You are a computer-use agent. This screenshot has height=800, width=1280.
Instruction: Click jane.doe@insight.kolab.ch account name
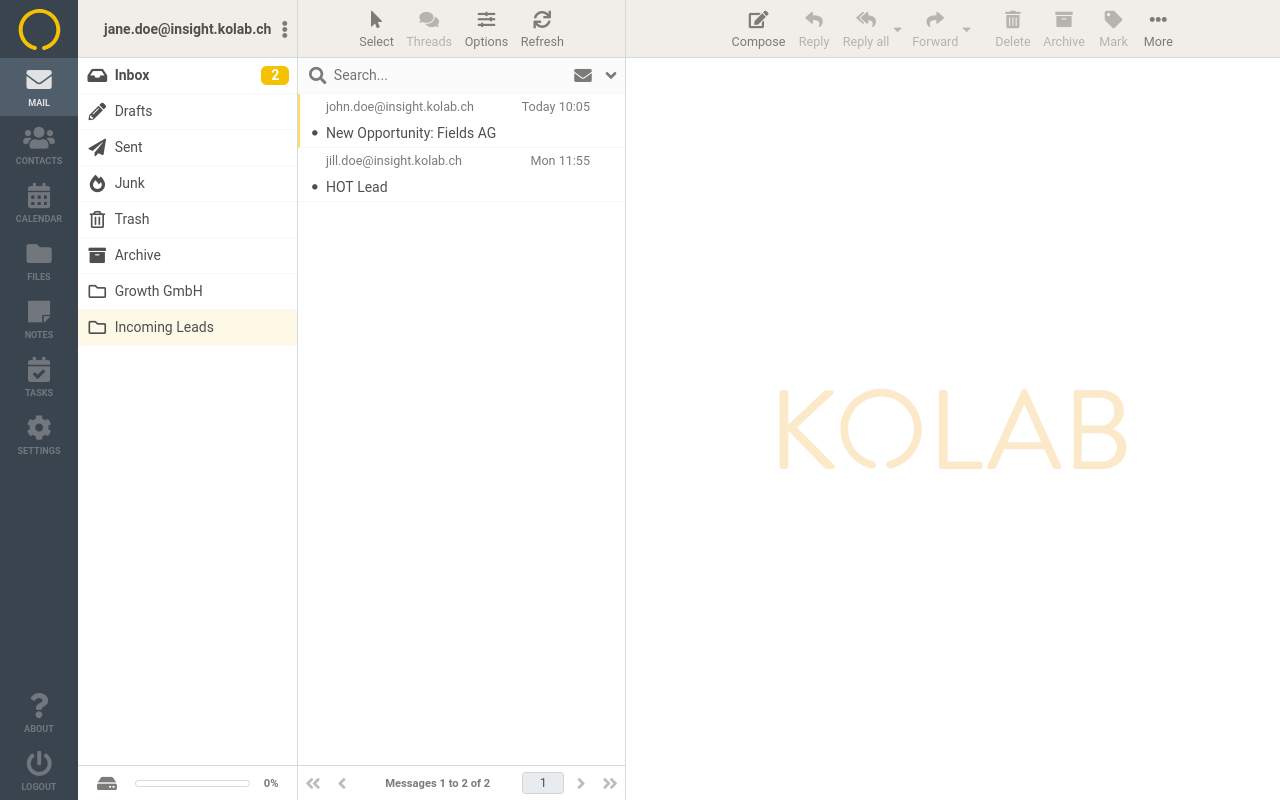[x=188, y=29]
